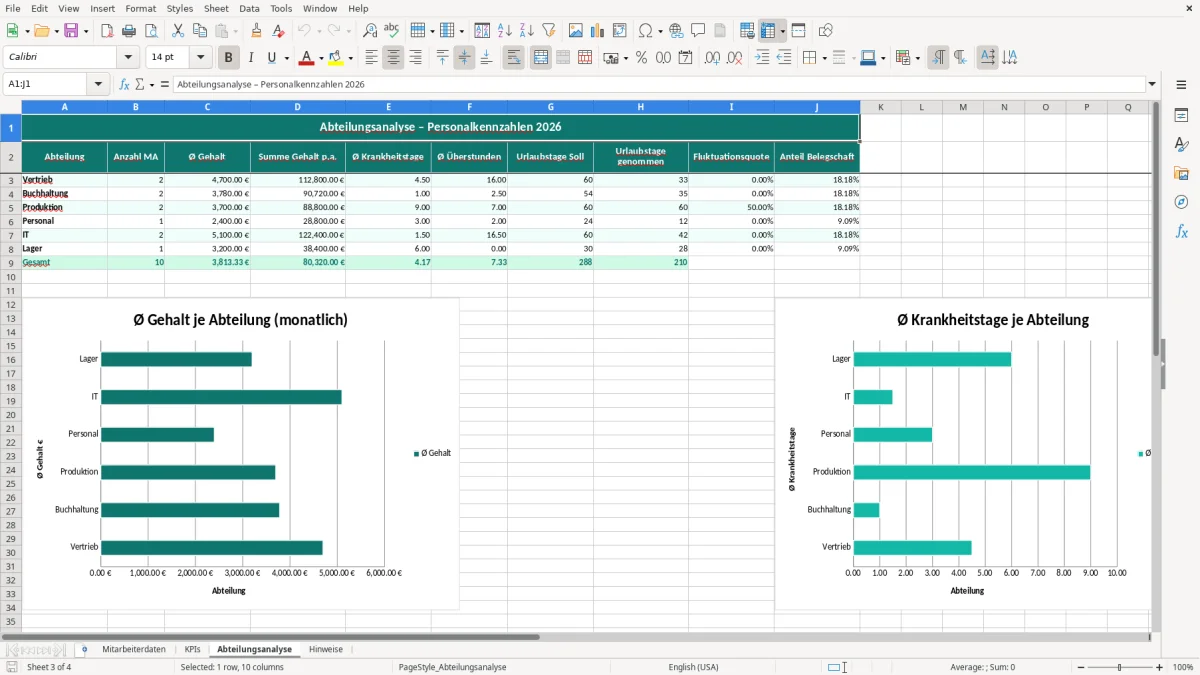This screenshot has height=675, width=1200.
Task: Click the formula input line
Action: [x=659, y=84]
